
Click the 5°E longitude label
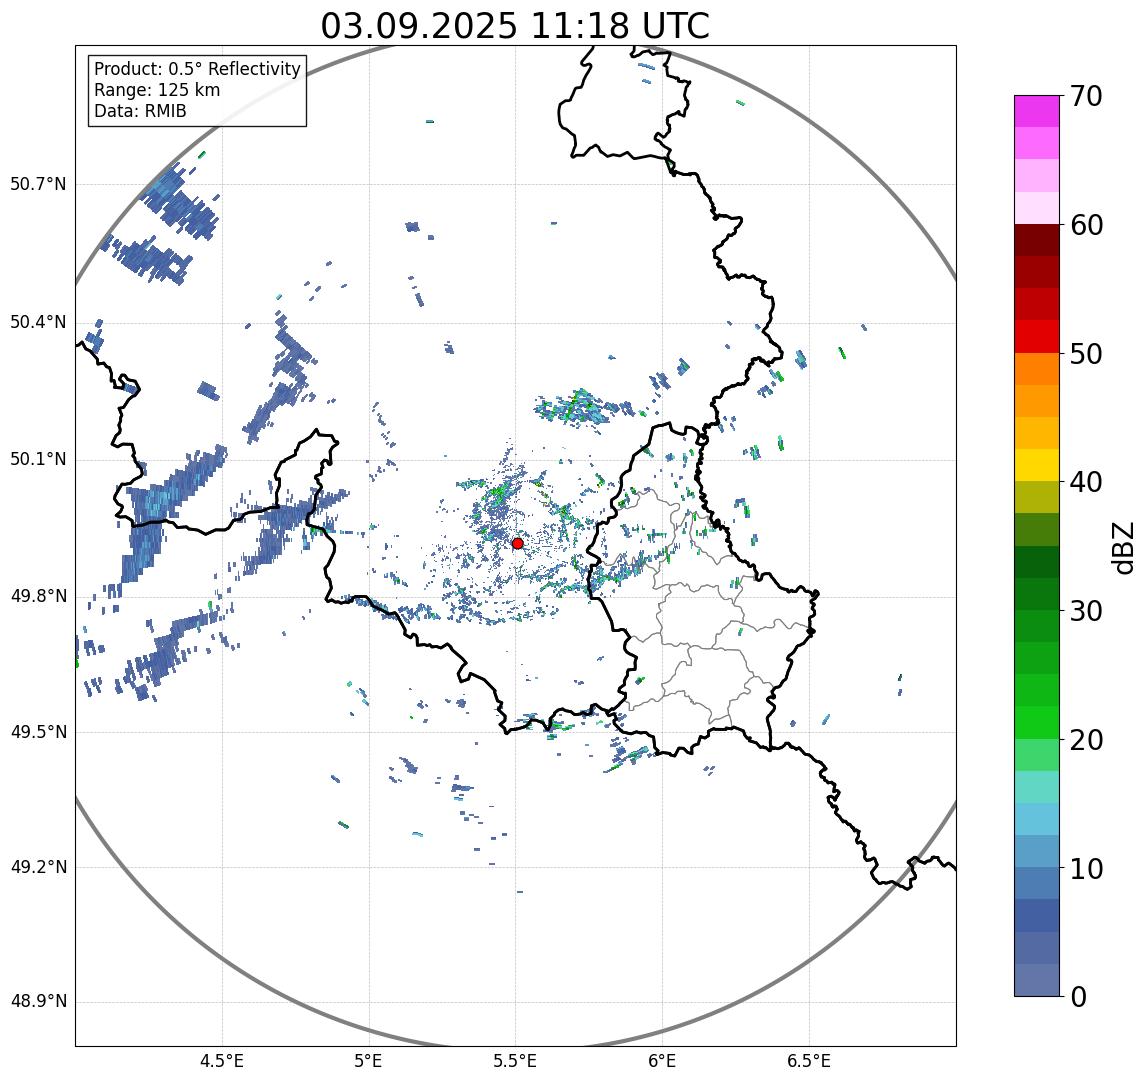click(368, 1061)
